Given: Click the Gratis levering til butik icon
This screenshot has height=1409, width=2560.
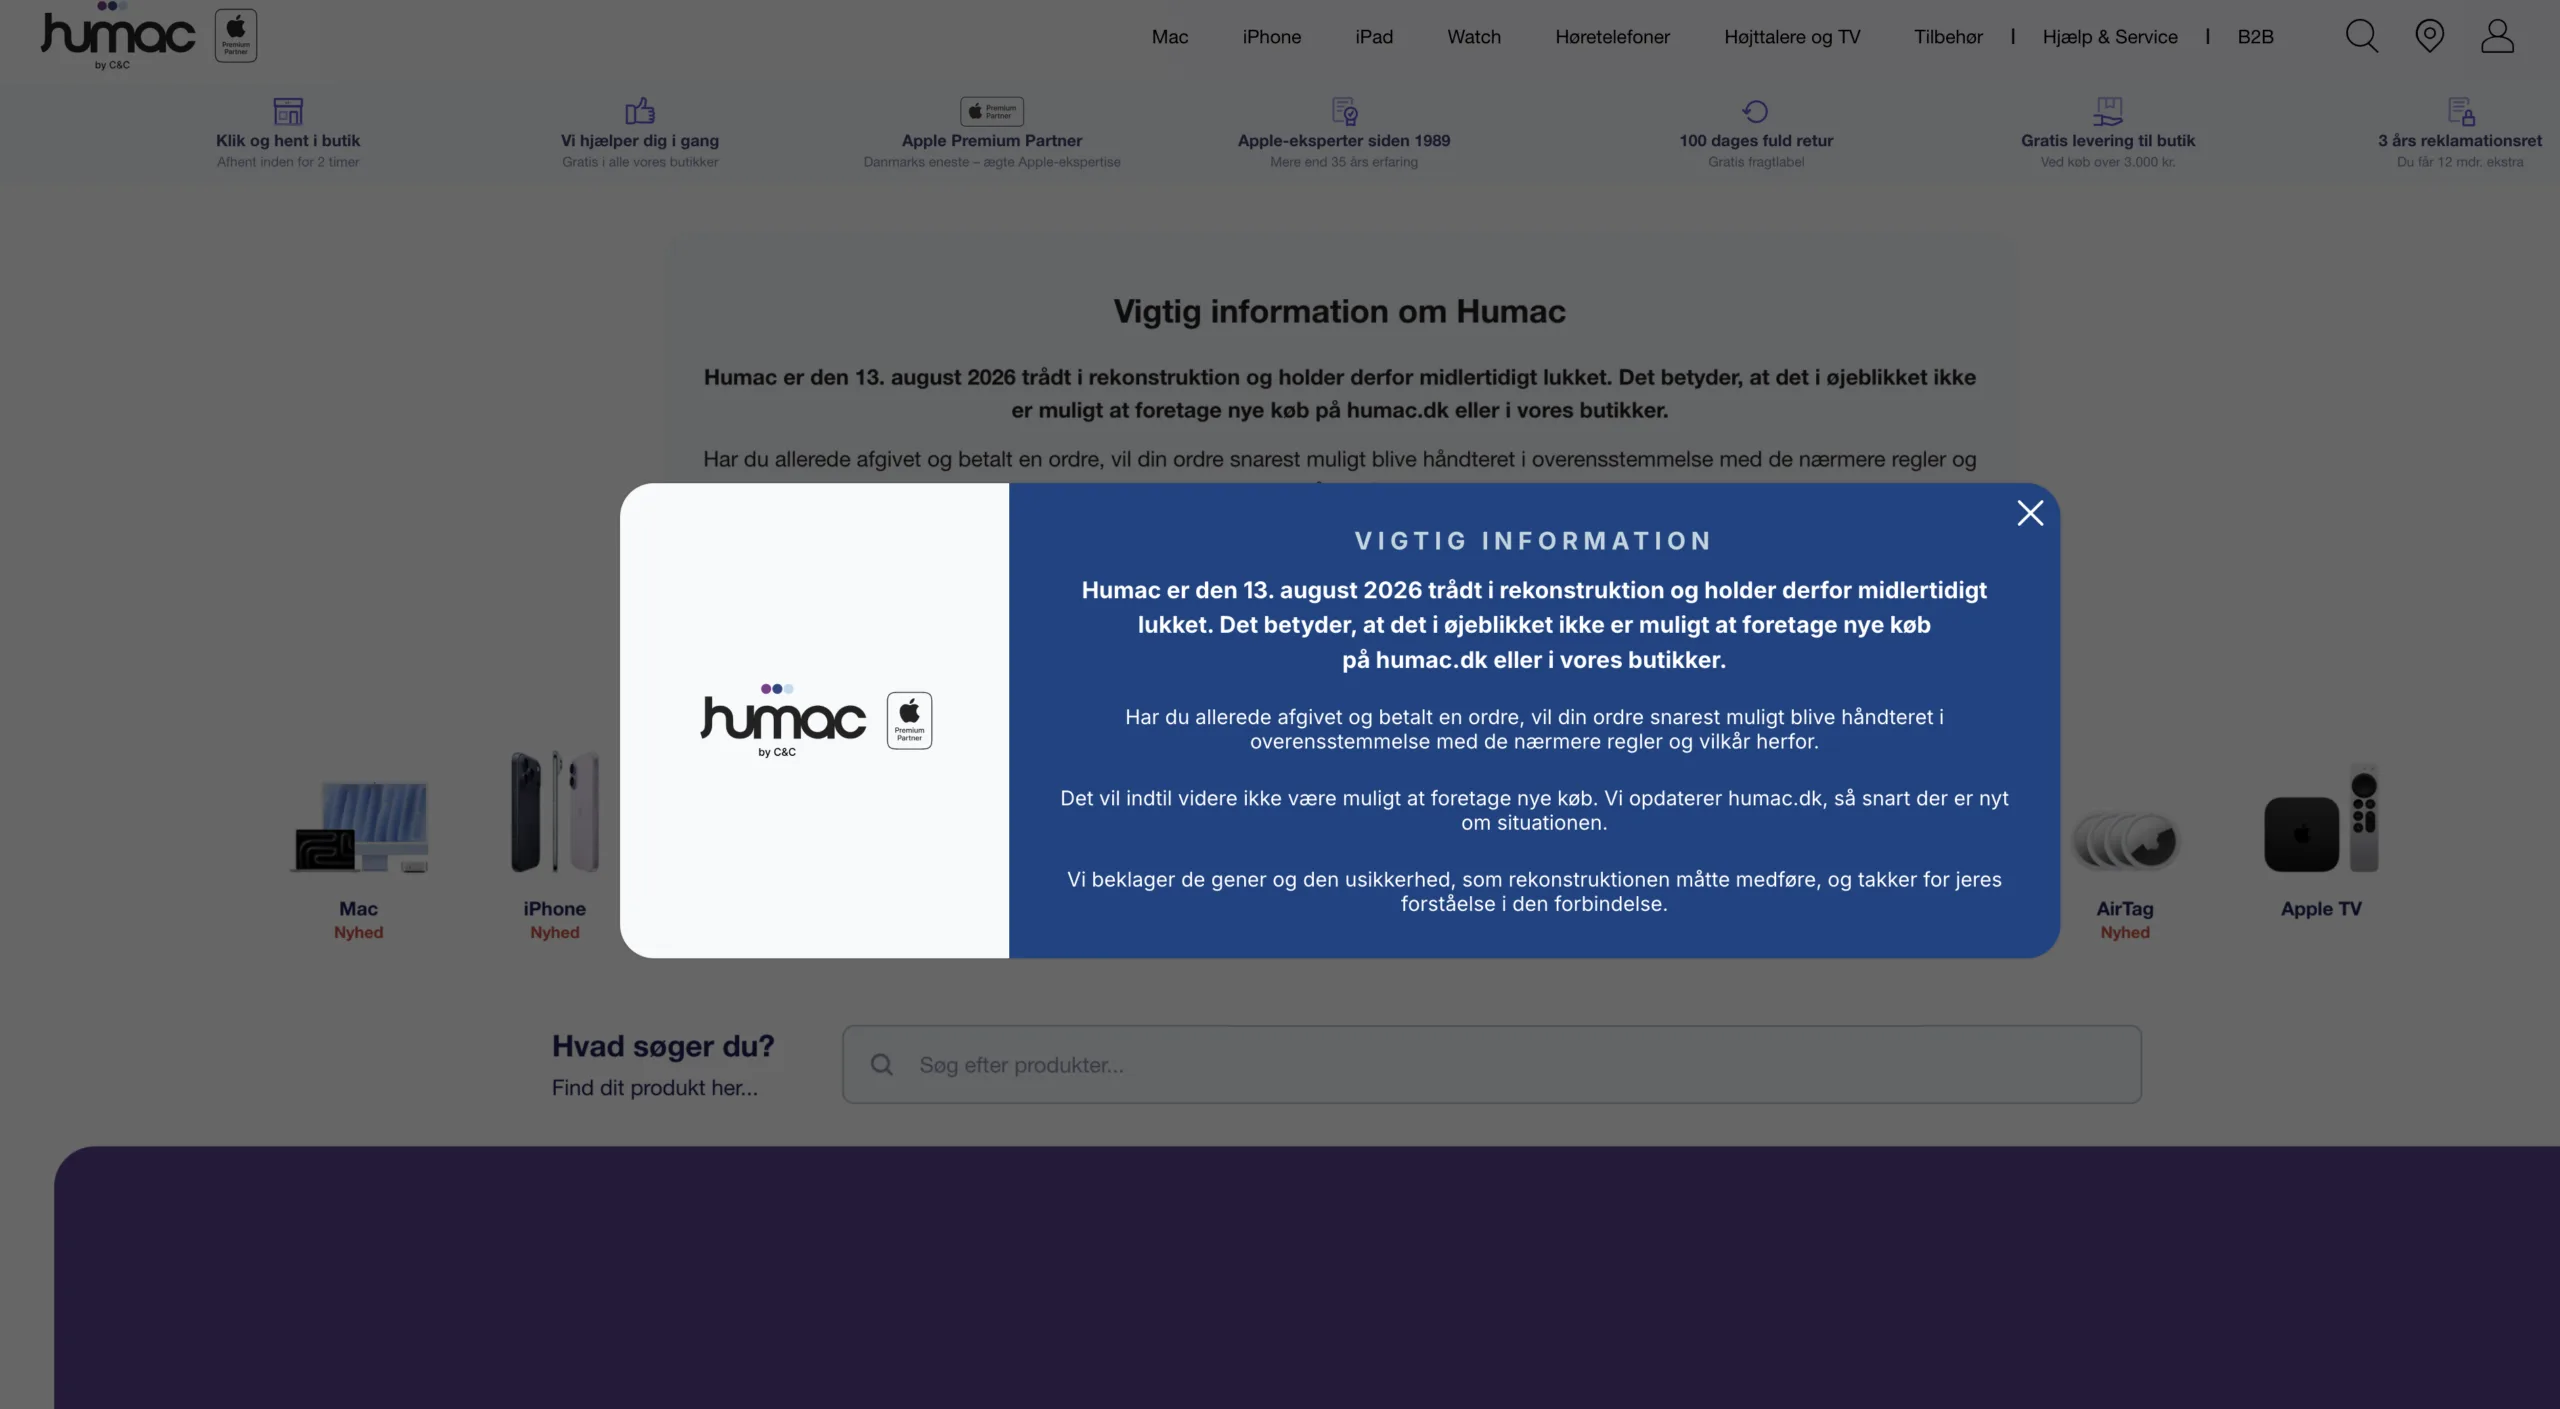Looking at the screenshot, I should point(2107,110).
